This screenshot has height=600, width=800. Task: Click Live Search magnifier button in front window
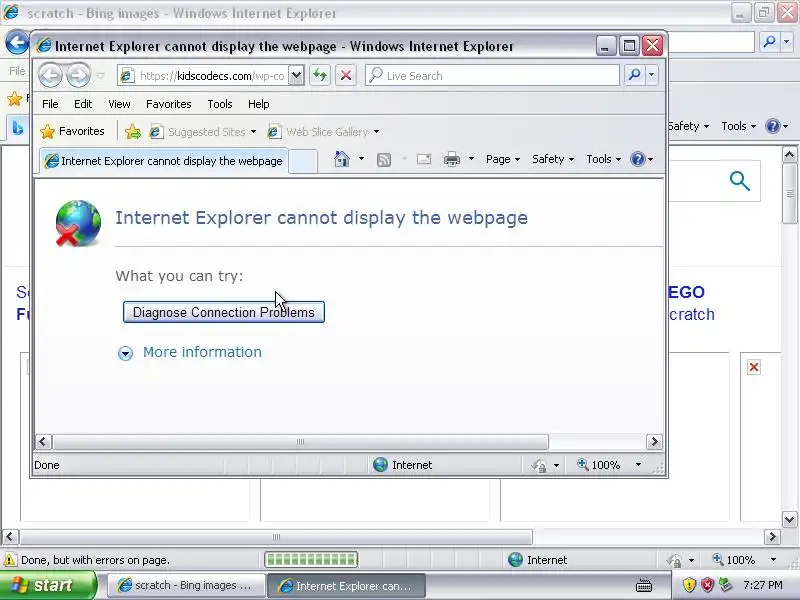pos(634,75)
